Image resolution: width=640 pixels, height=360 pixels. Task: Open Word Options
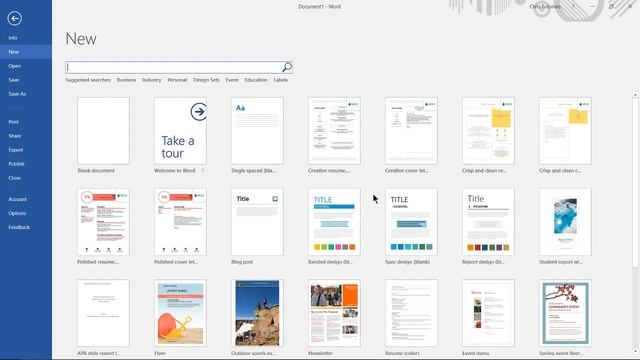coord(17,213)
